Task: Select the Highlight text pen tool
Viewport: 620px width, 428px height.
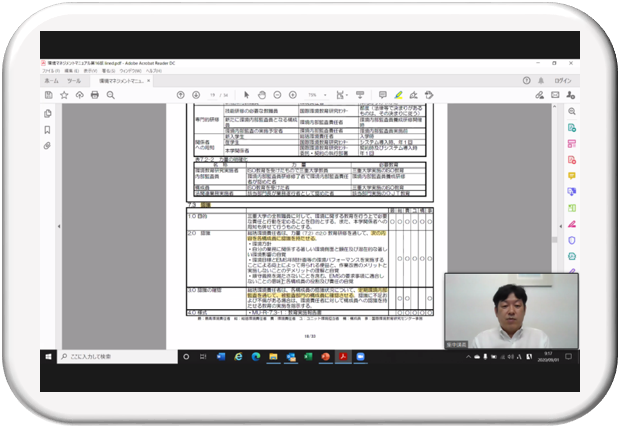Action: (399, 95)
